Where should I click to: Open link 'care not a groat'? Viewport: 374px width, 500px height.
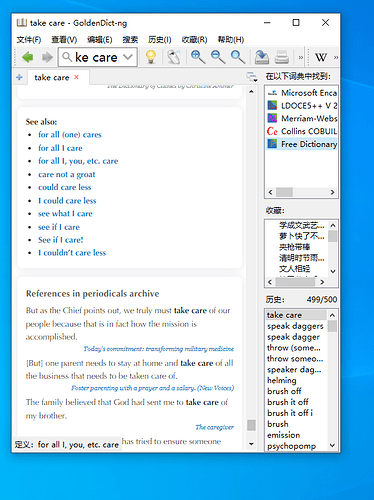(x=67, y=174)
